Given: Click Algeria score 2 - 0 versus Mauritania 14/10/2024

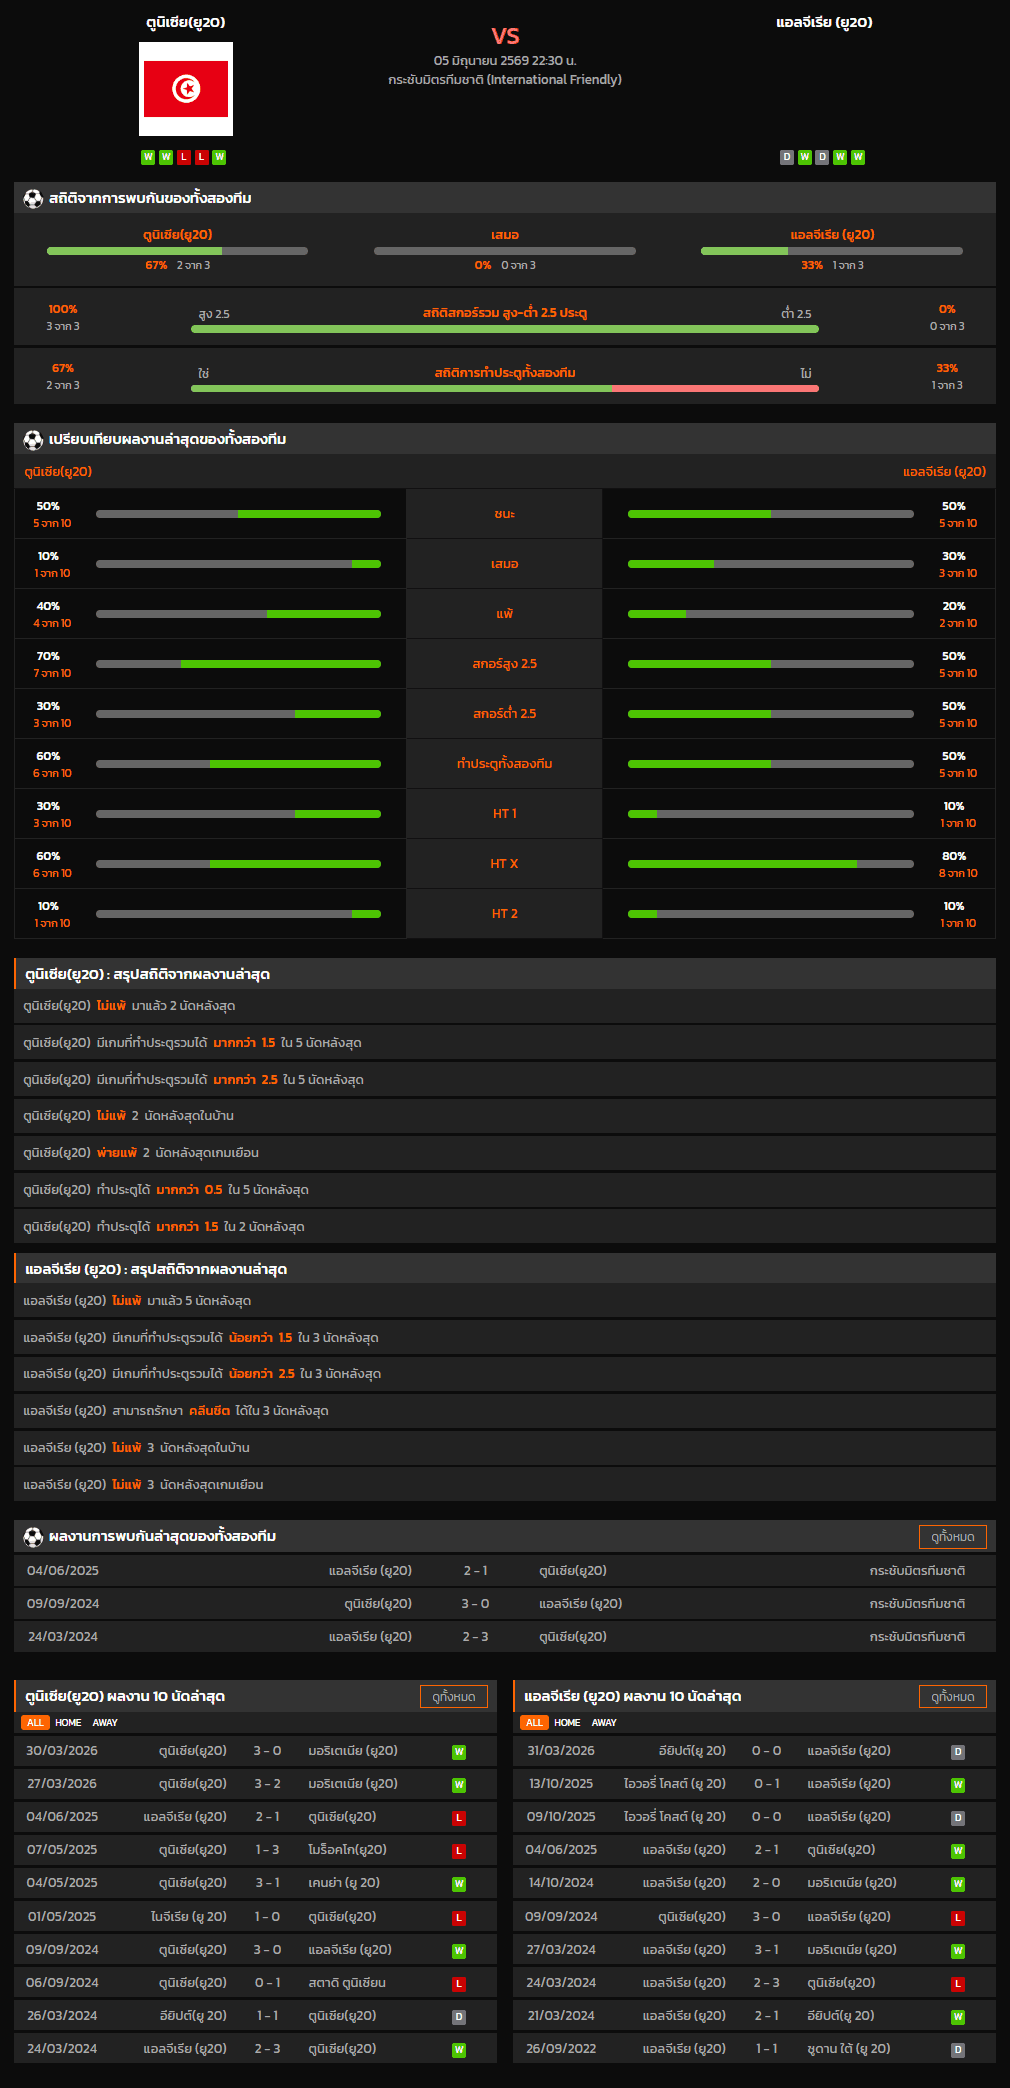Looking at the screenshot, I should pyautogui.click(x=766, y=1883).
